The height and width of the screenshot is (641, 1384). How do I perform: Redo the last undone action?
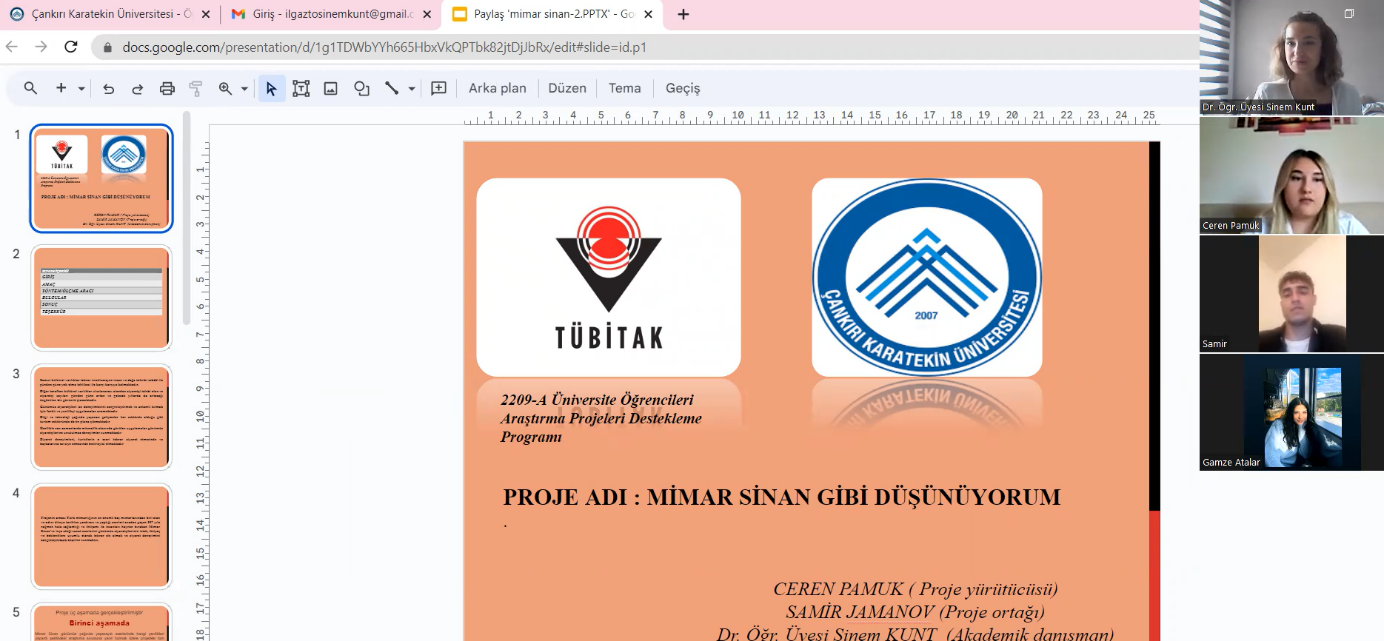coord(137,88)
